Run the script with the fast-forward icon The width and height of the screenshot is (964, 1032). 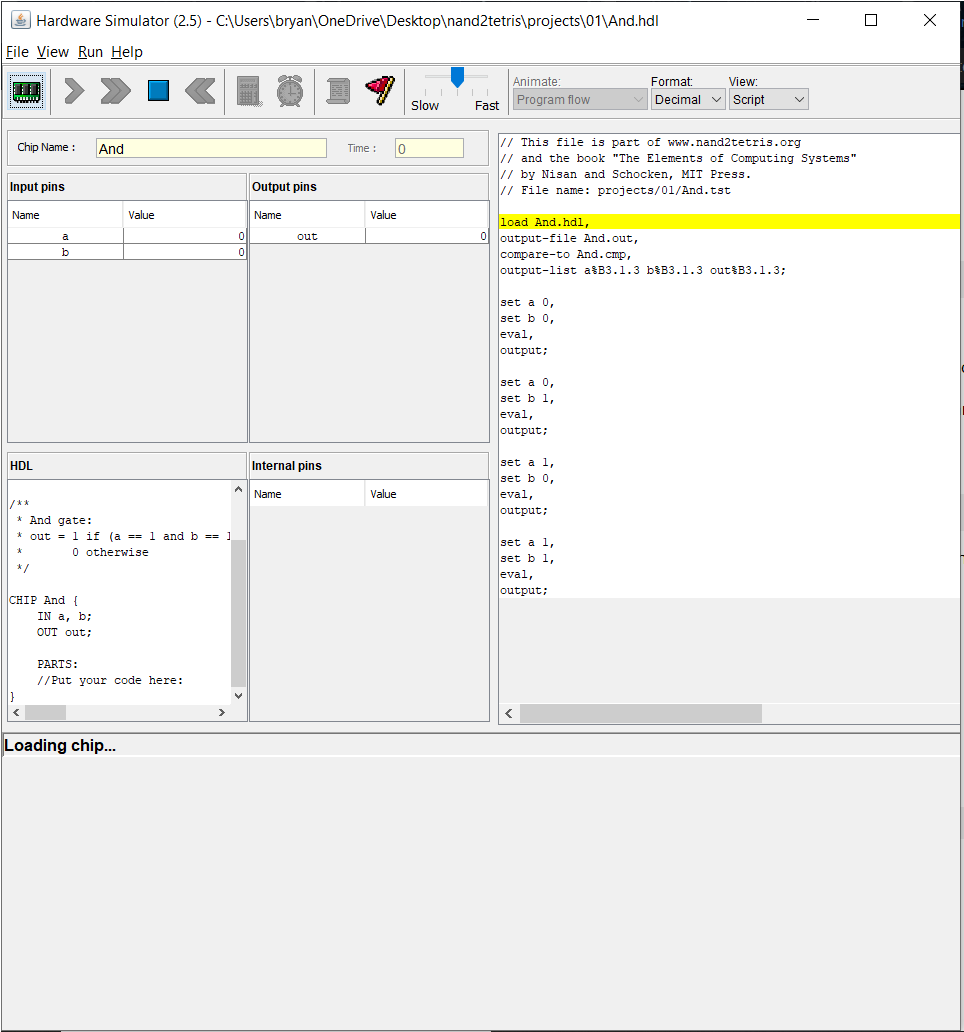tap(116, 91)
